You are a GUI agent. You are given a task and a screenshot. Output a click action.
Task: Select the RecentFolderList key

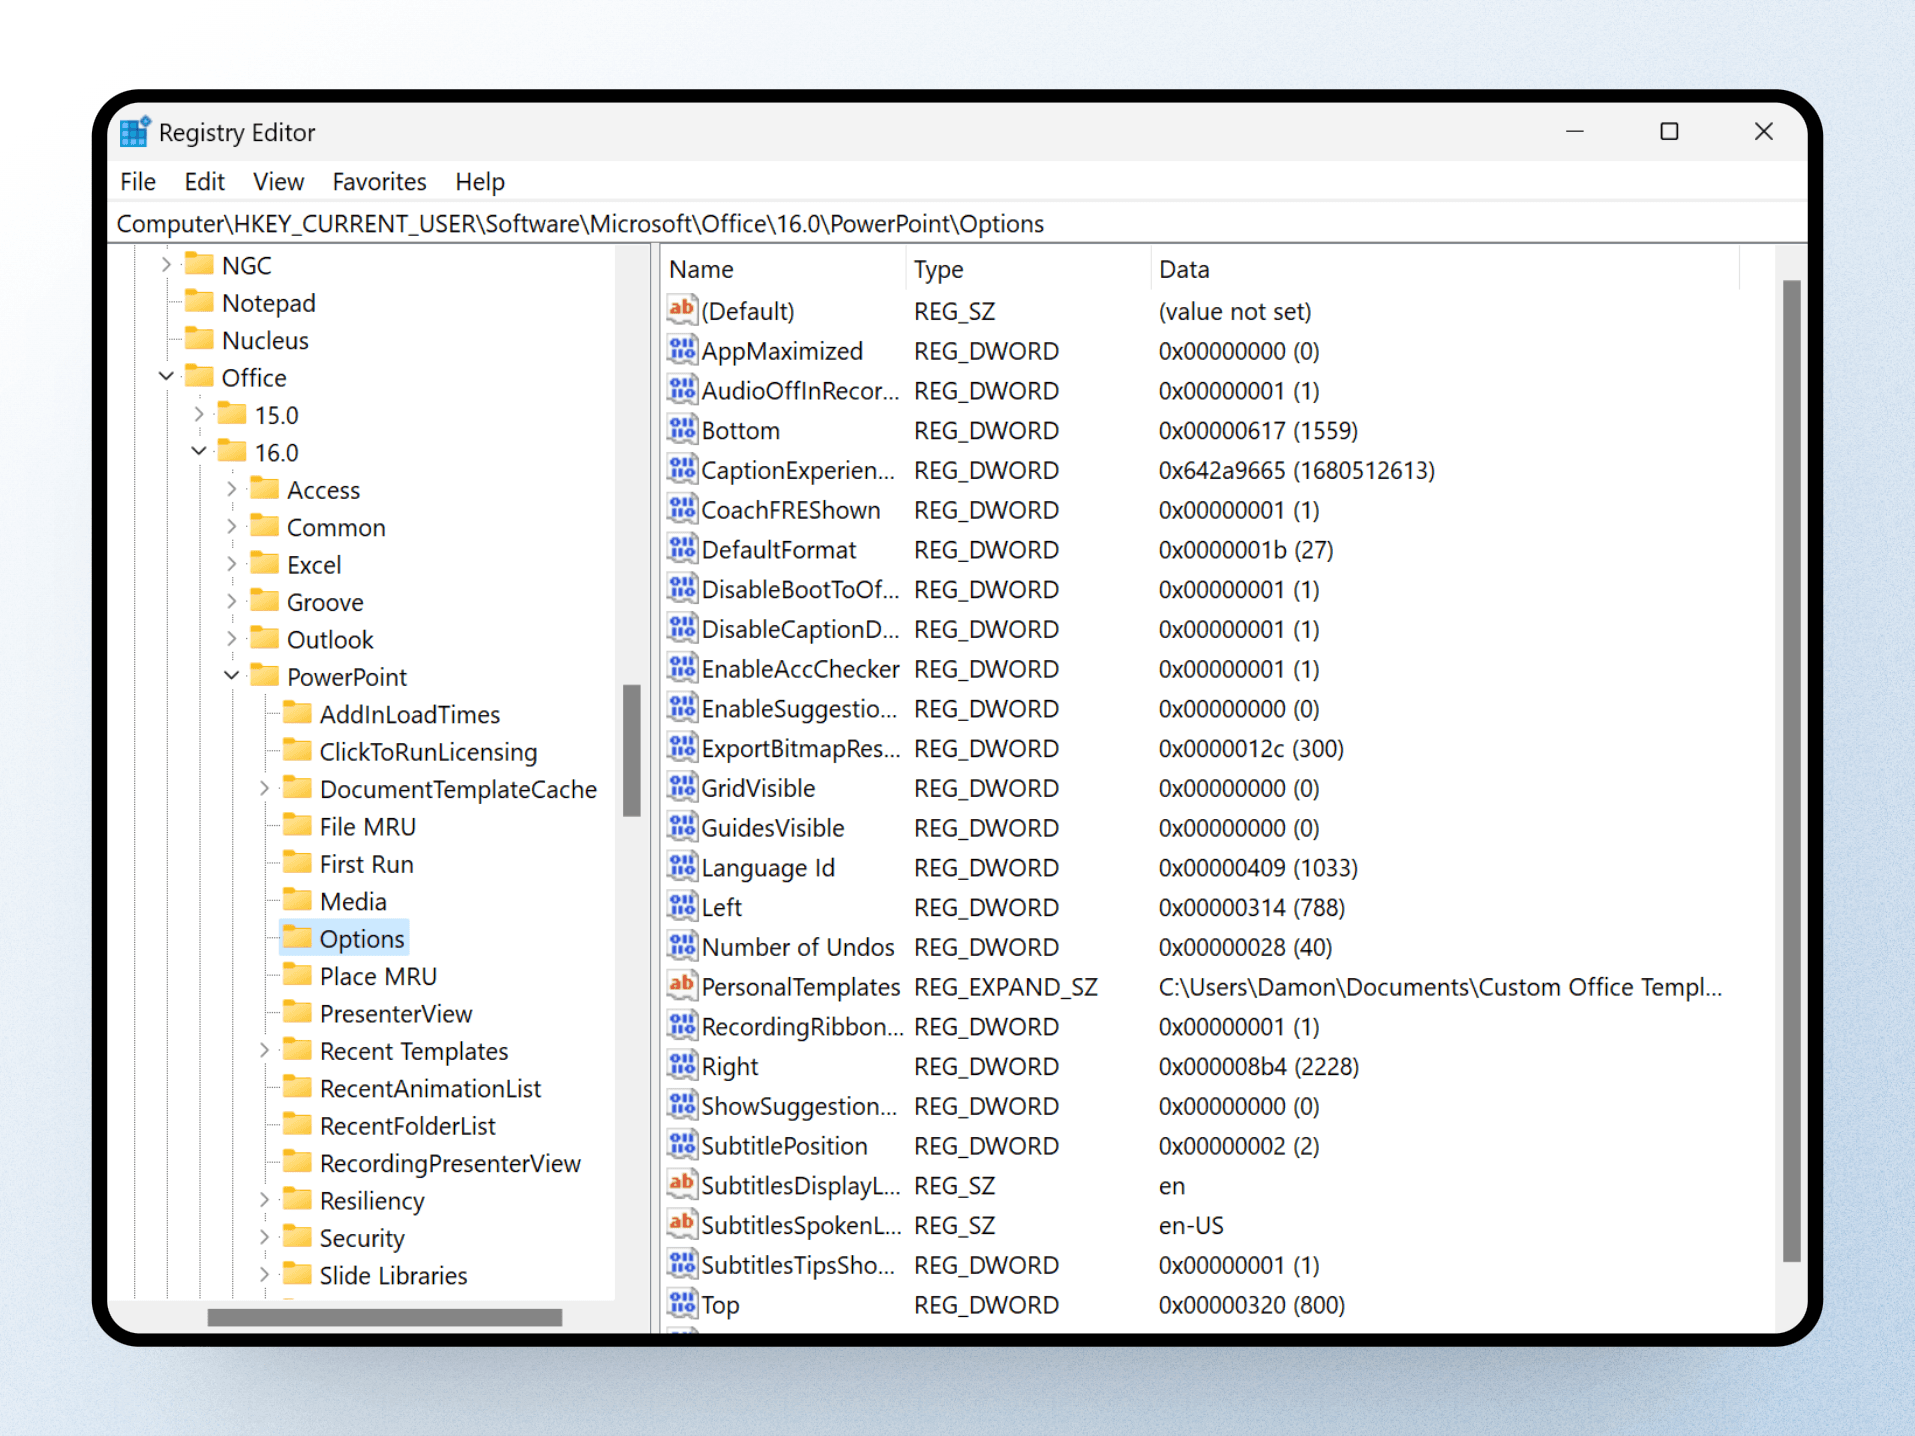[x=408, y=1126]
